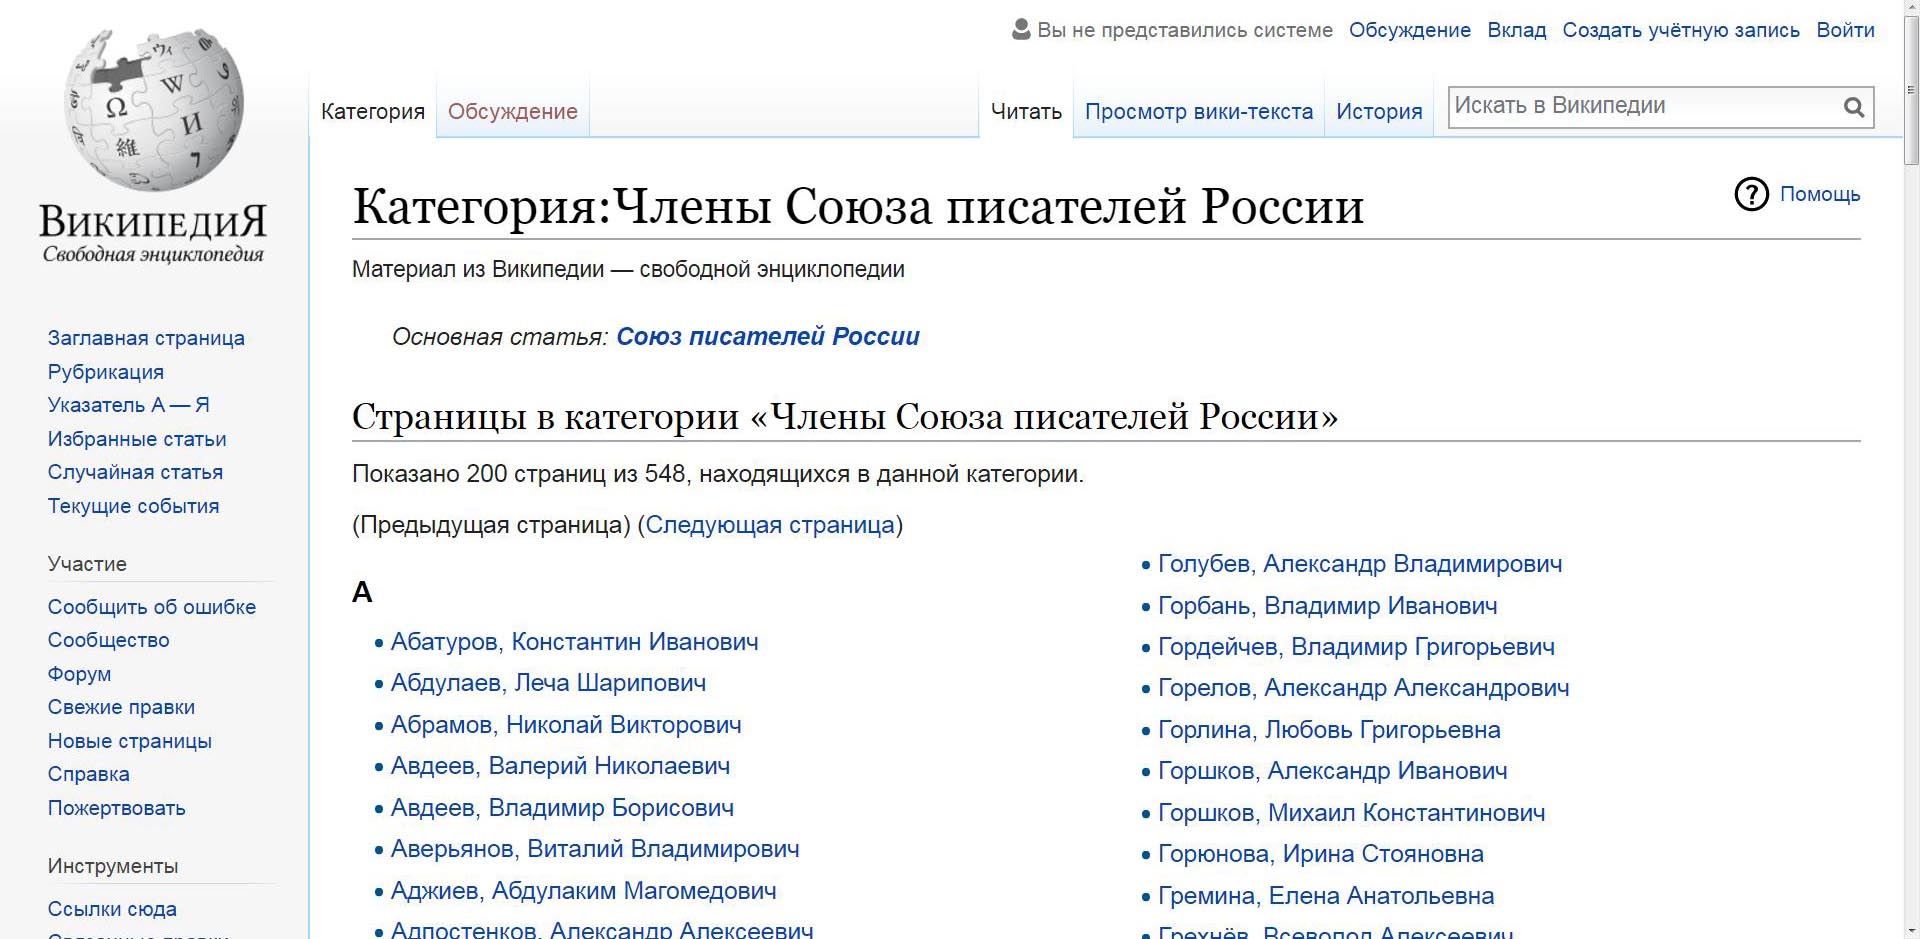Open Указатель А — Я link
Screen dimensions: 1920x939
129,405
